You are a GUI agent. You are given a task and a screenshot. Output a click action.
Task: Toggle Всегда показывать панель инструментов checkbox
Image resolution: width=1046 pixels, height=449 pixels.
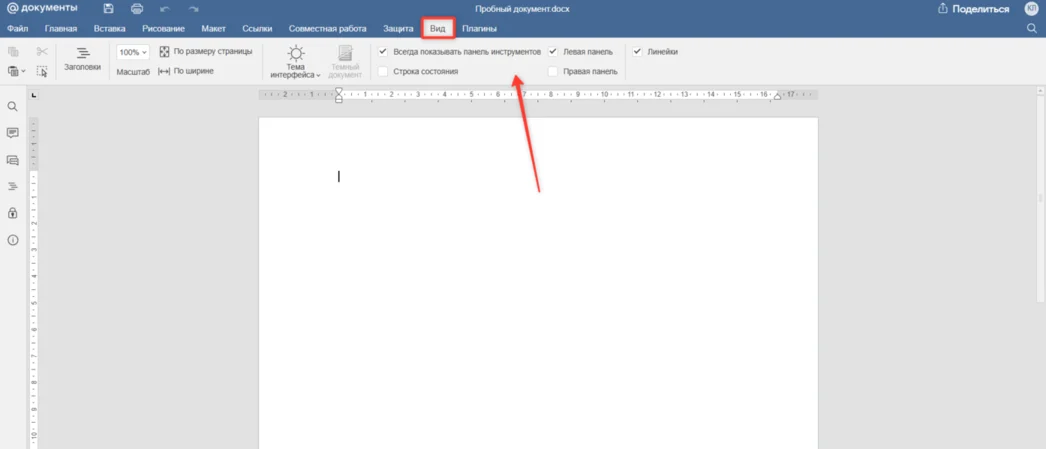(x=383, y=51)
